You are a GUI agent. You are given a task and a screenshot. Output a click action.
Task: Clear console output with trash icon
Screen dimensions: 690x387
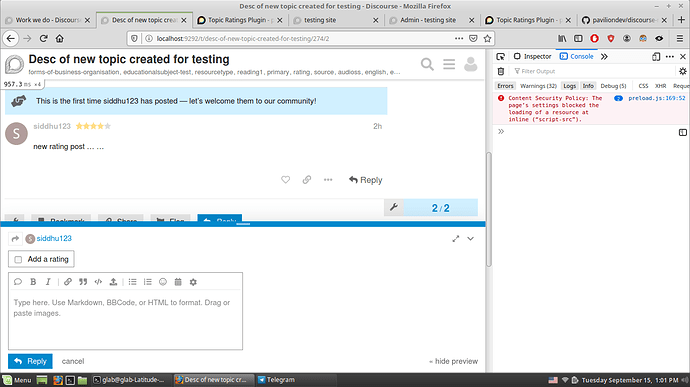(x=501, y=71)
